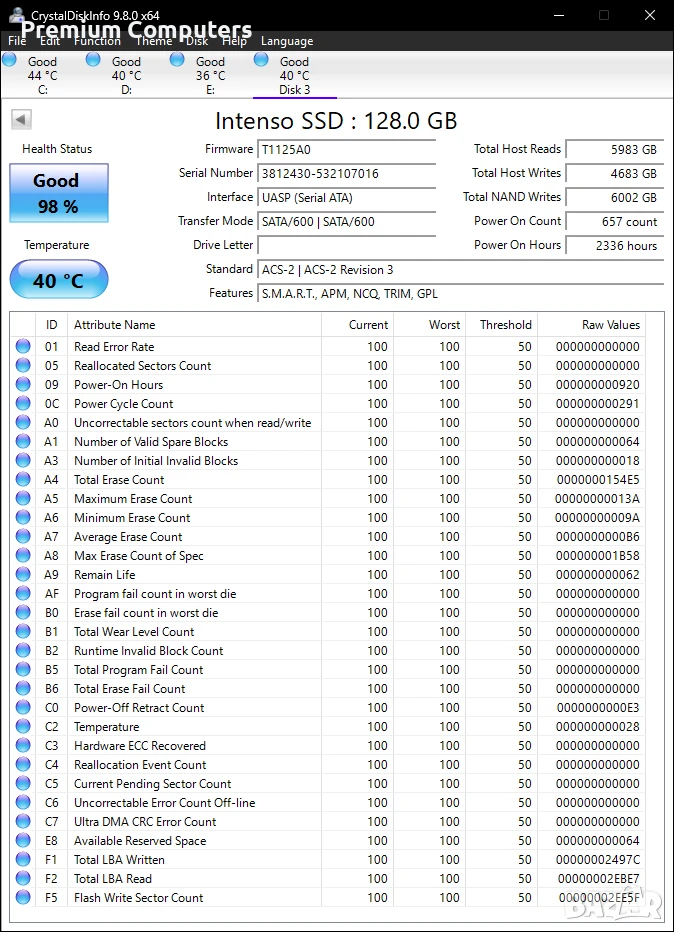
Task: Open the Edit menu
Action: click(50, 40)
